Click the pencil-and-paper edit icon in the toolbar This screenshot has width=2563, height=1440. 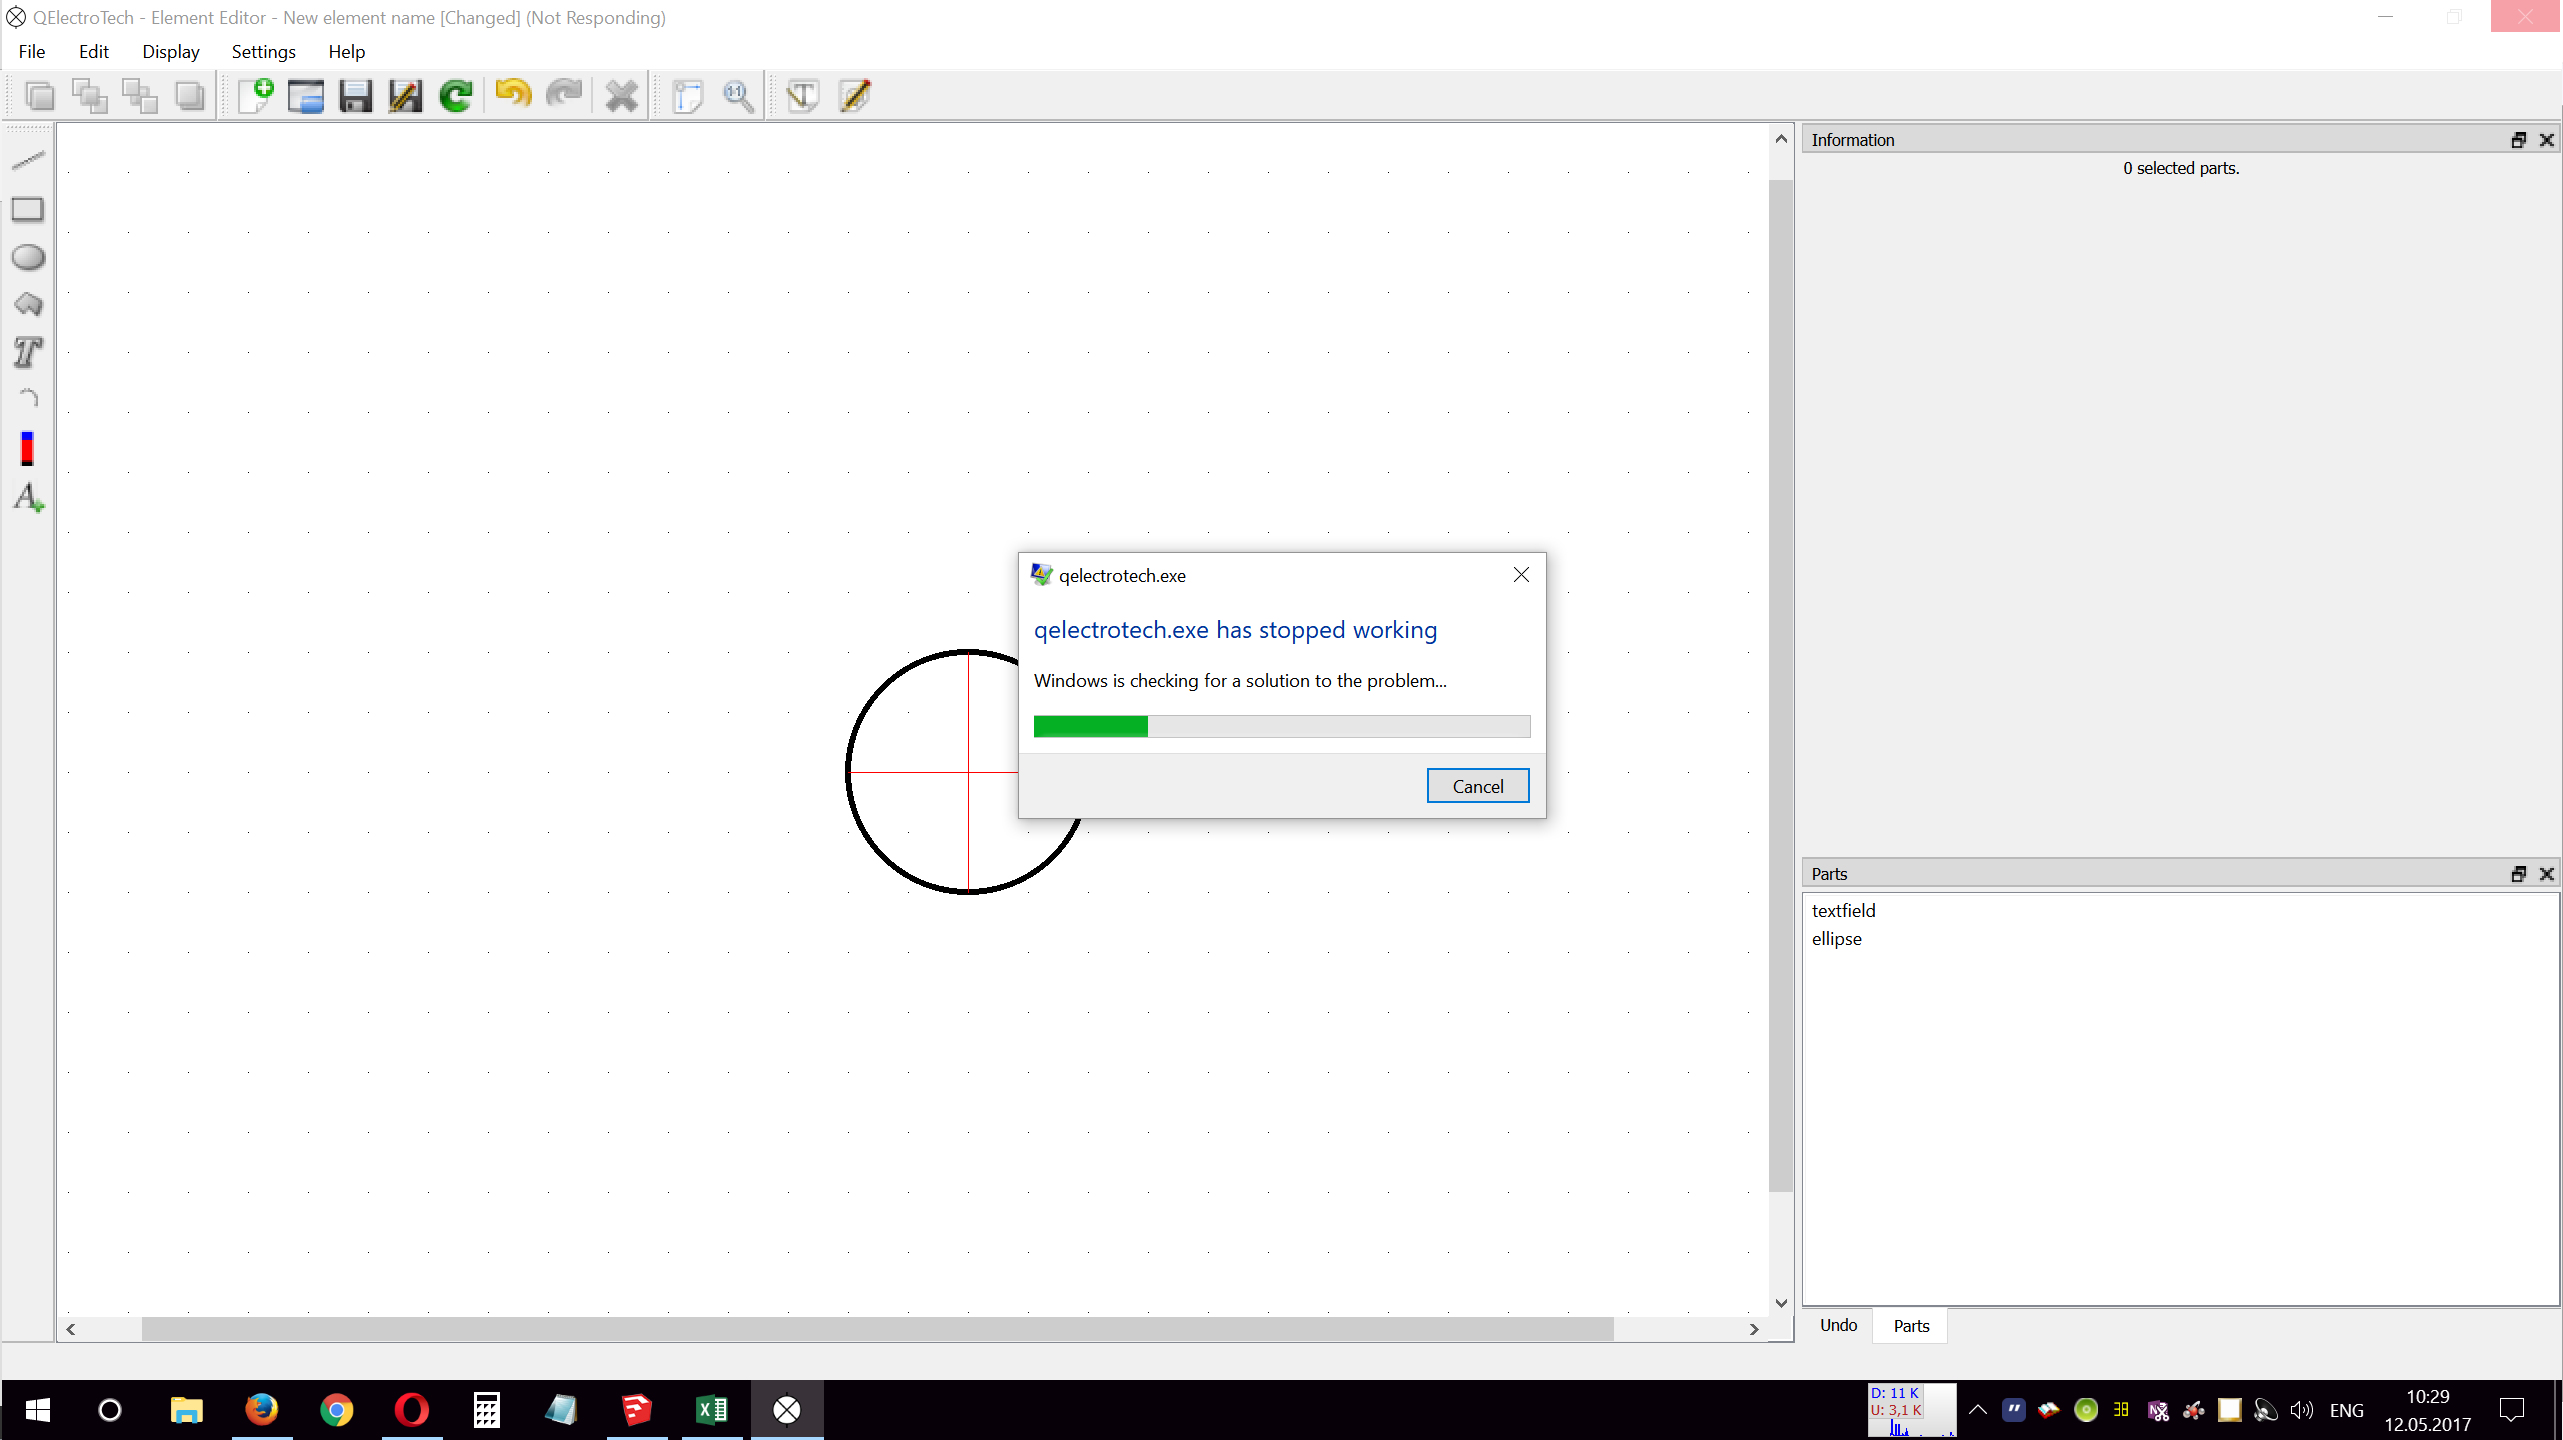(854, 96)
